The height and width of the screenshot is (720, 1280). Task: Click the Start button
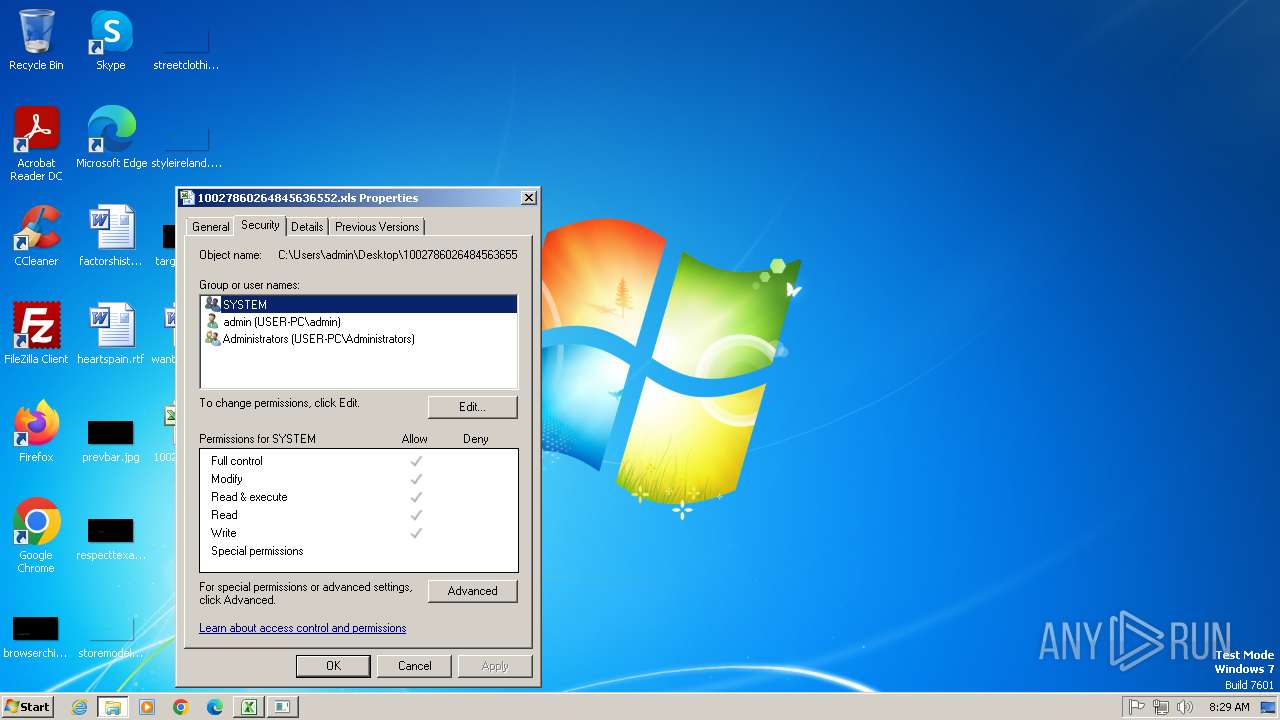[27, 707]
